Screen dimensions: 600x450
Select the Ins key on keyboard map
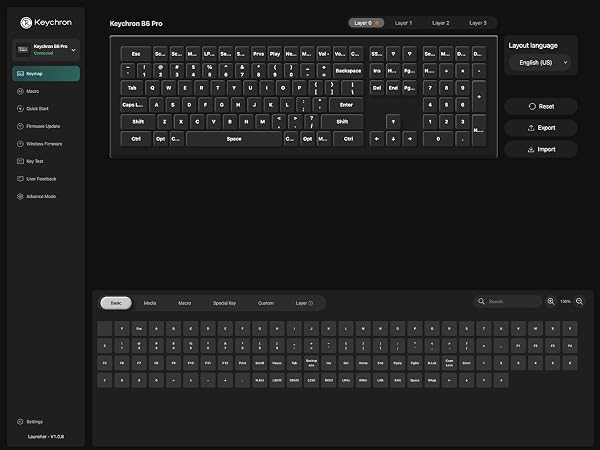coord(377,71)
